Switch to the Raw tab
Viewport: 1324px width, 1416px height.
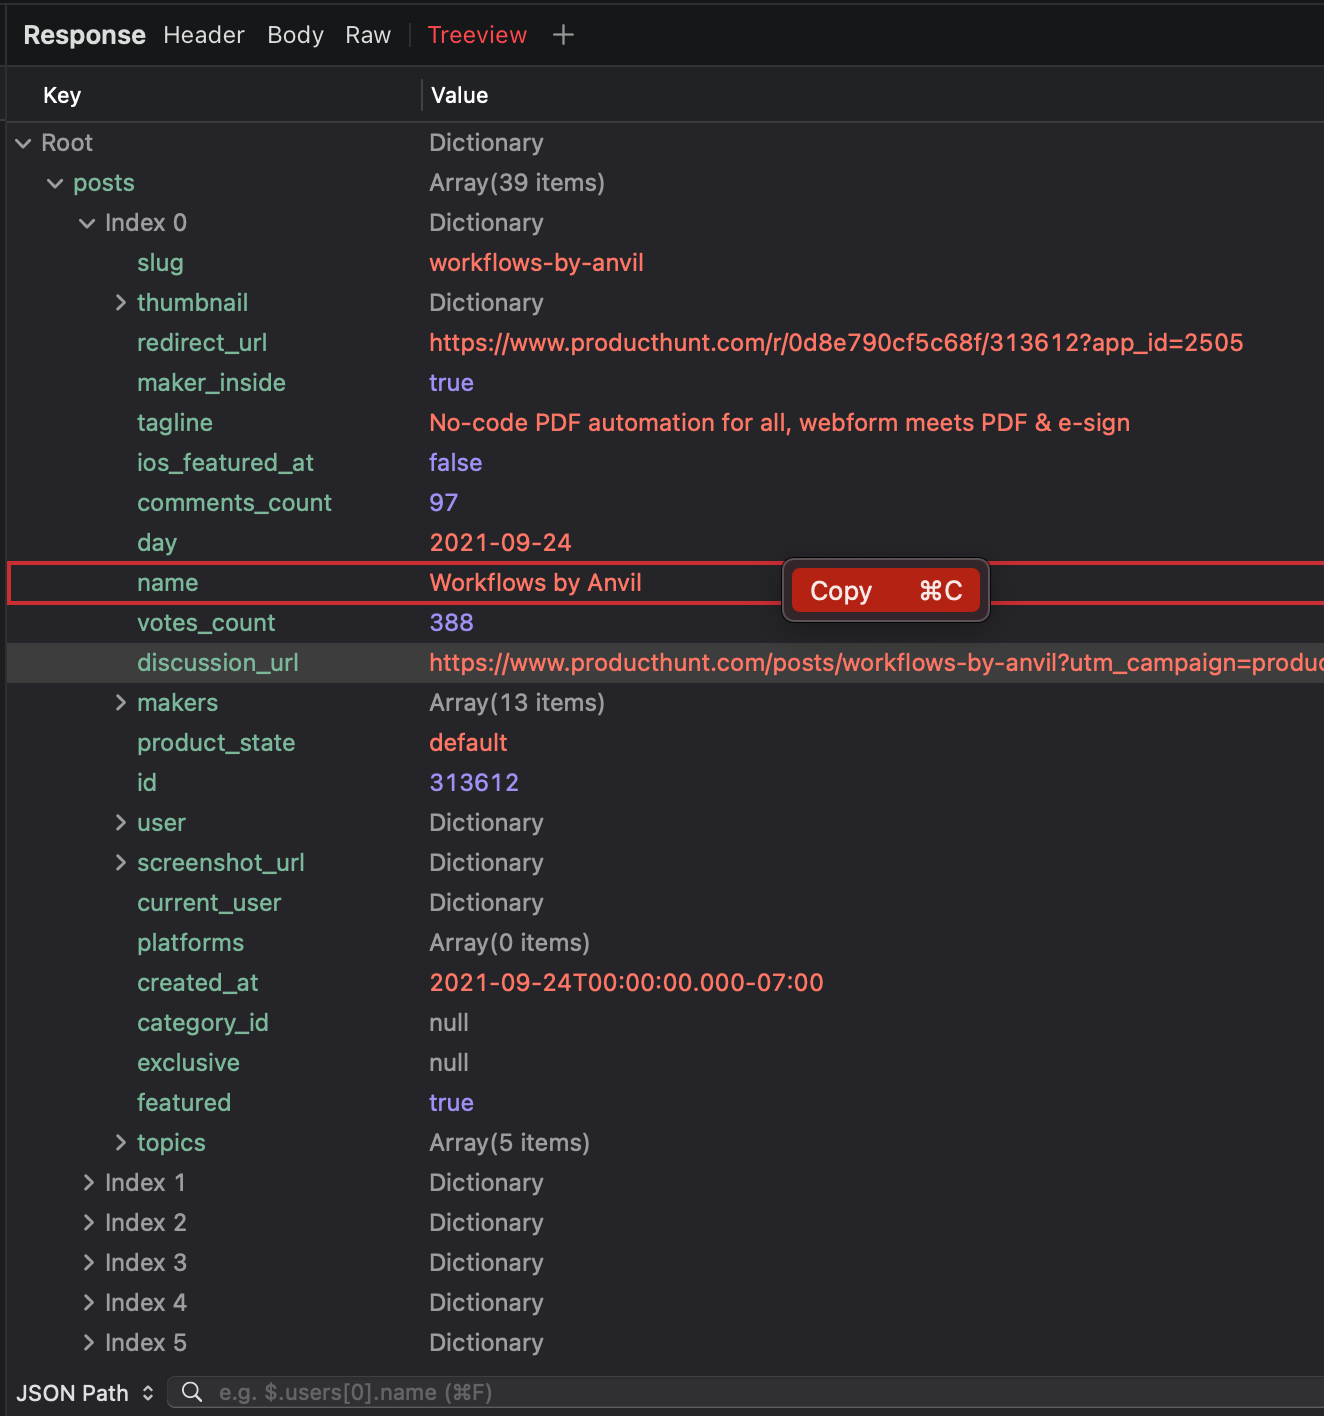point(368,35)
